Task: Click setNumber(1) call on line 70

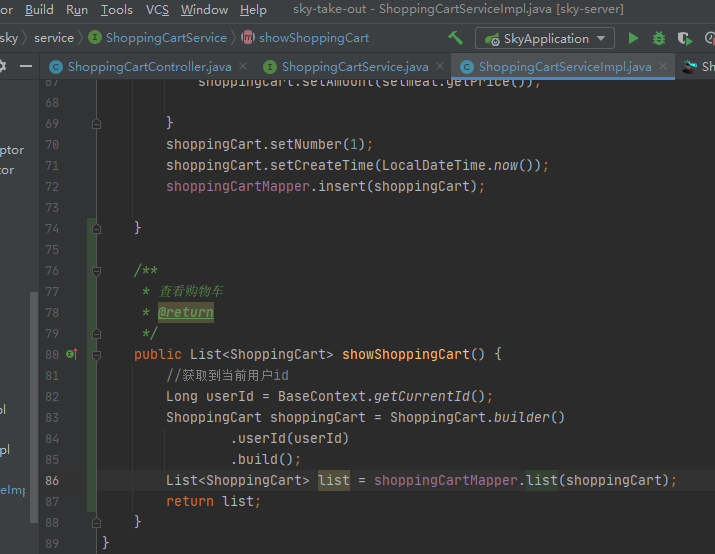Action: point(317,144)
